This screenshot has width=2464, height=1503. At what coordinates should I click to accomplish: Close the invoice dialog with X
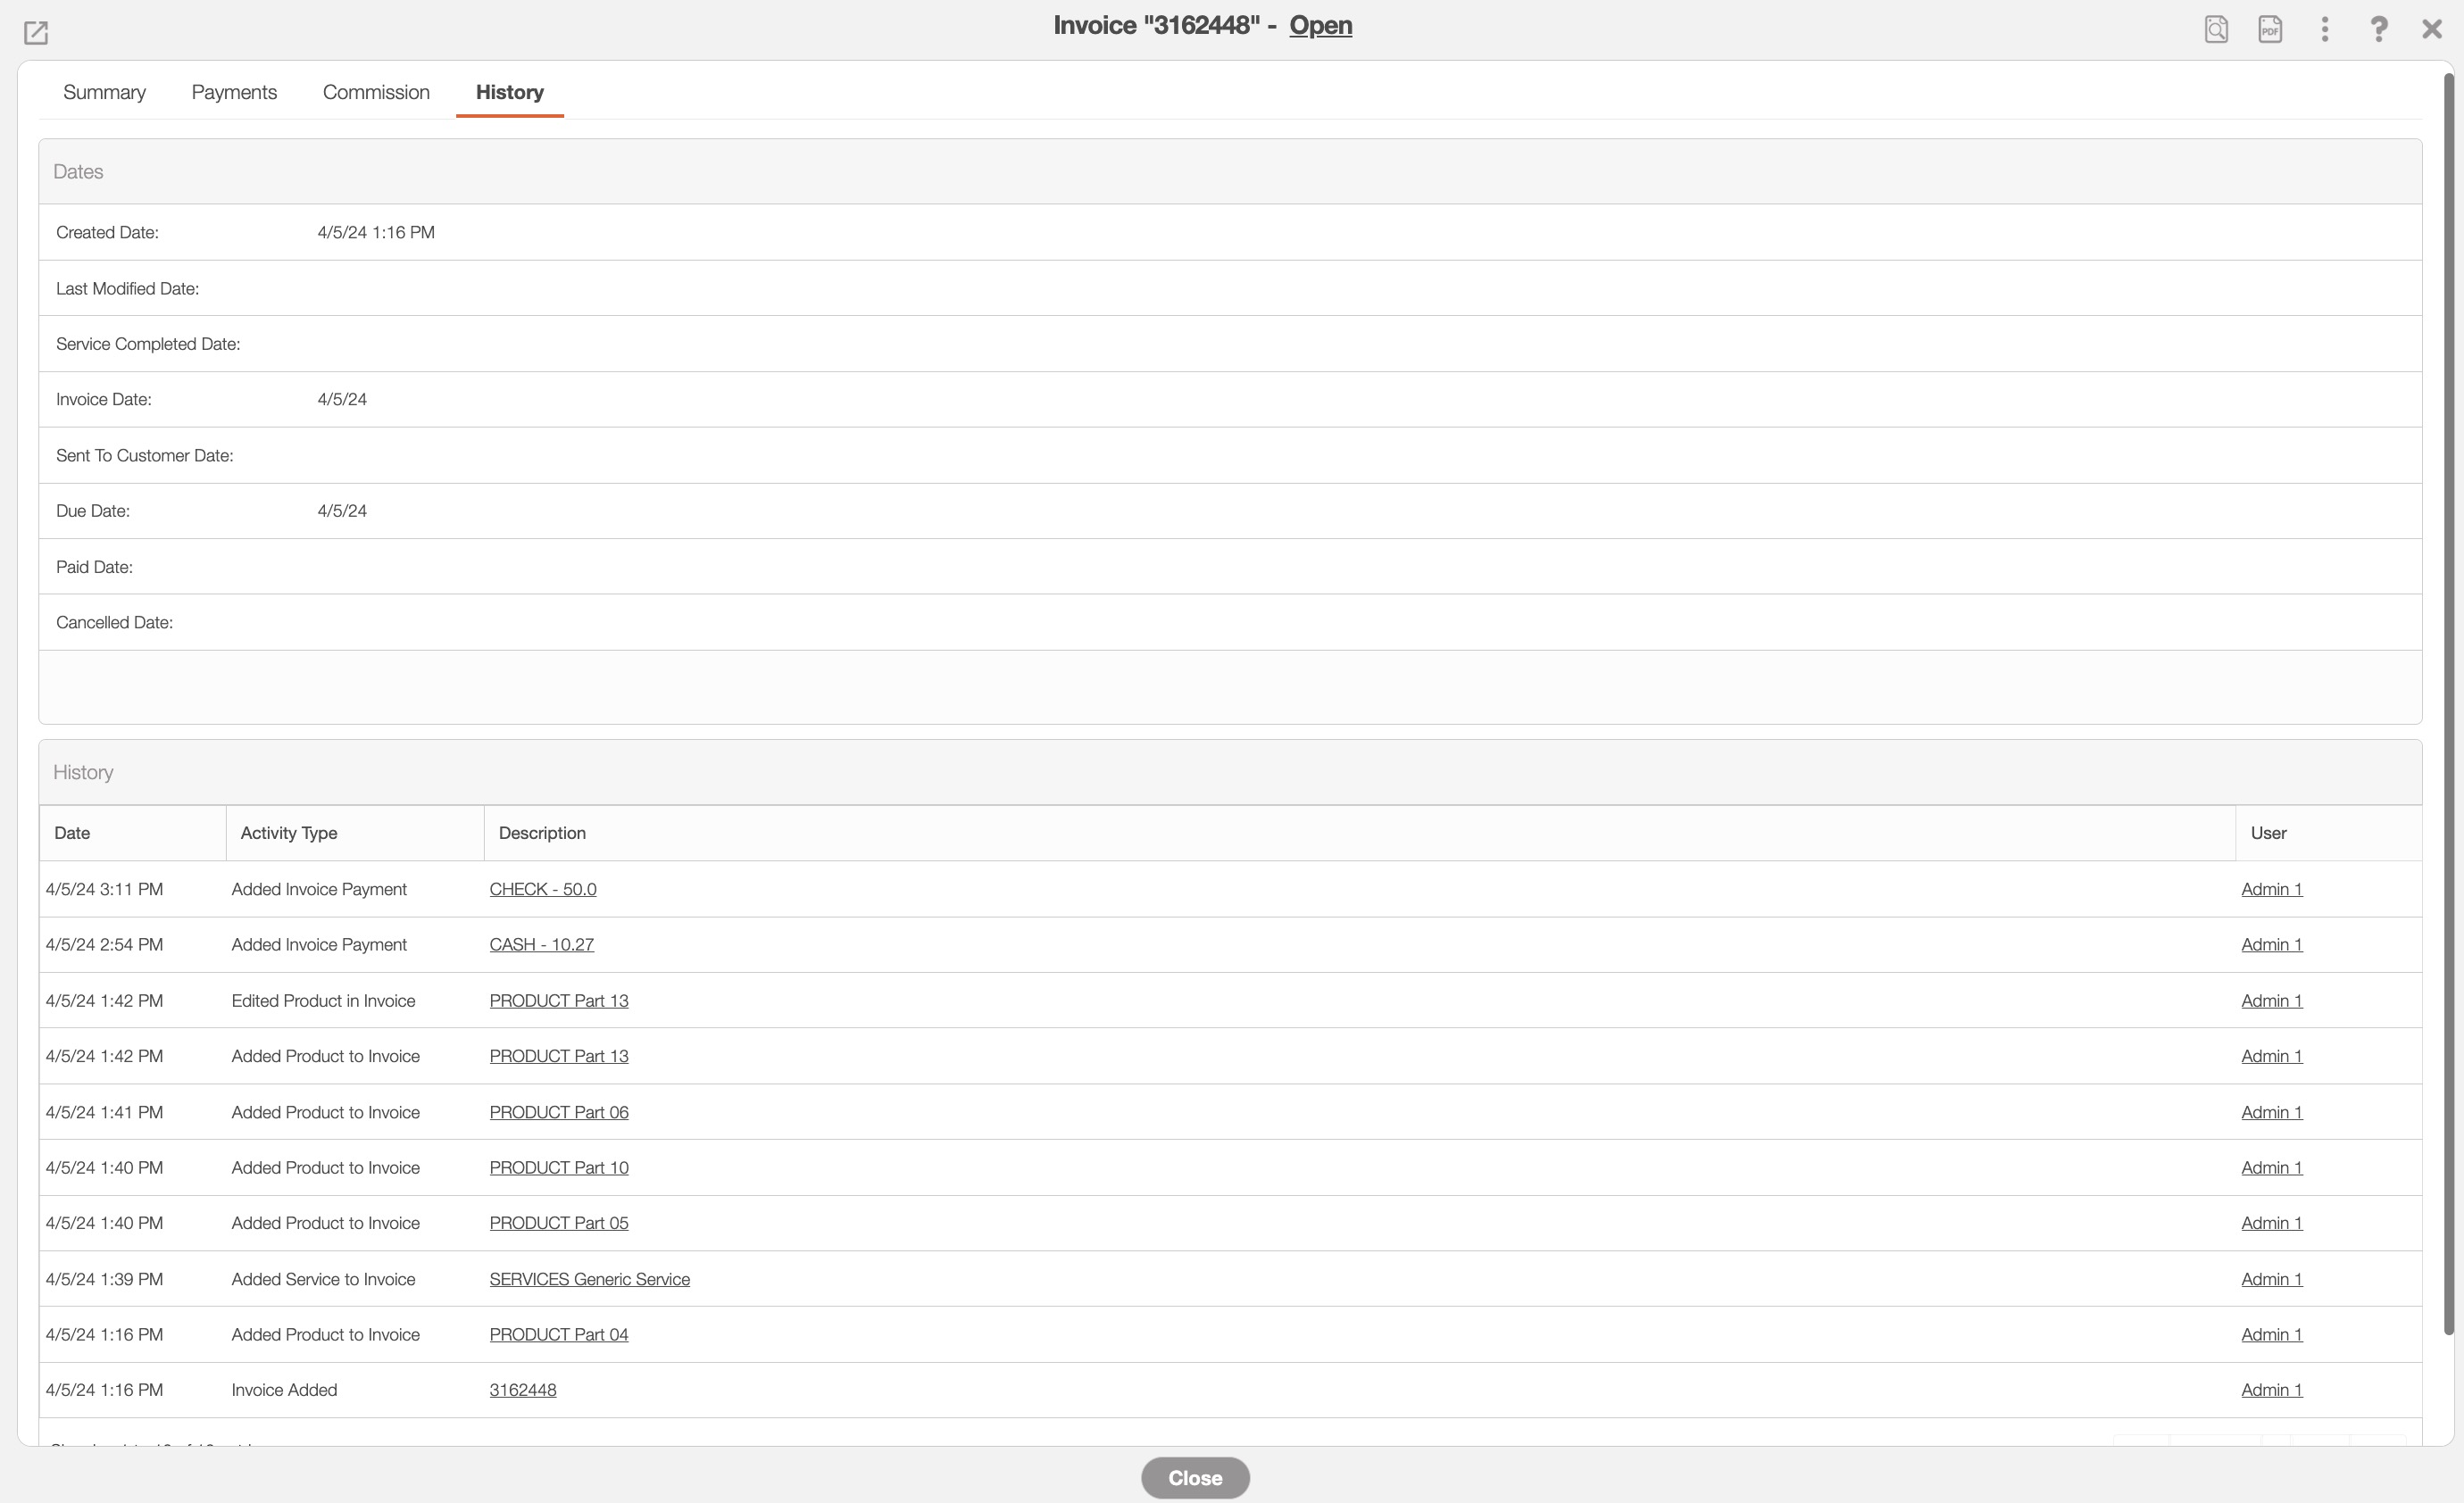point(2432,29)
